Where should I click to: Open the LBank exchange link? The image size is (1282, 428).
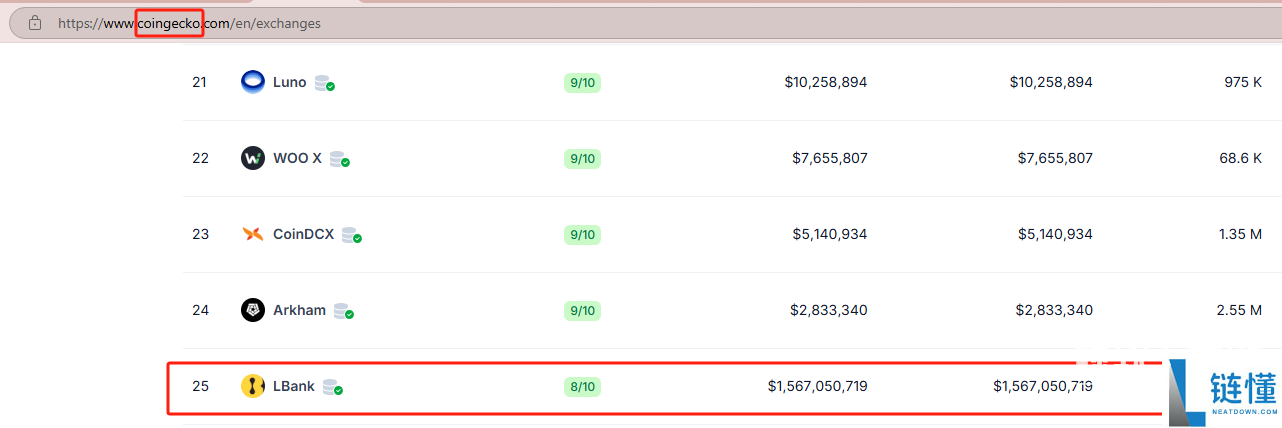coord(294,386)
